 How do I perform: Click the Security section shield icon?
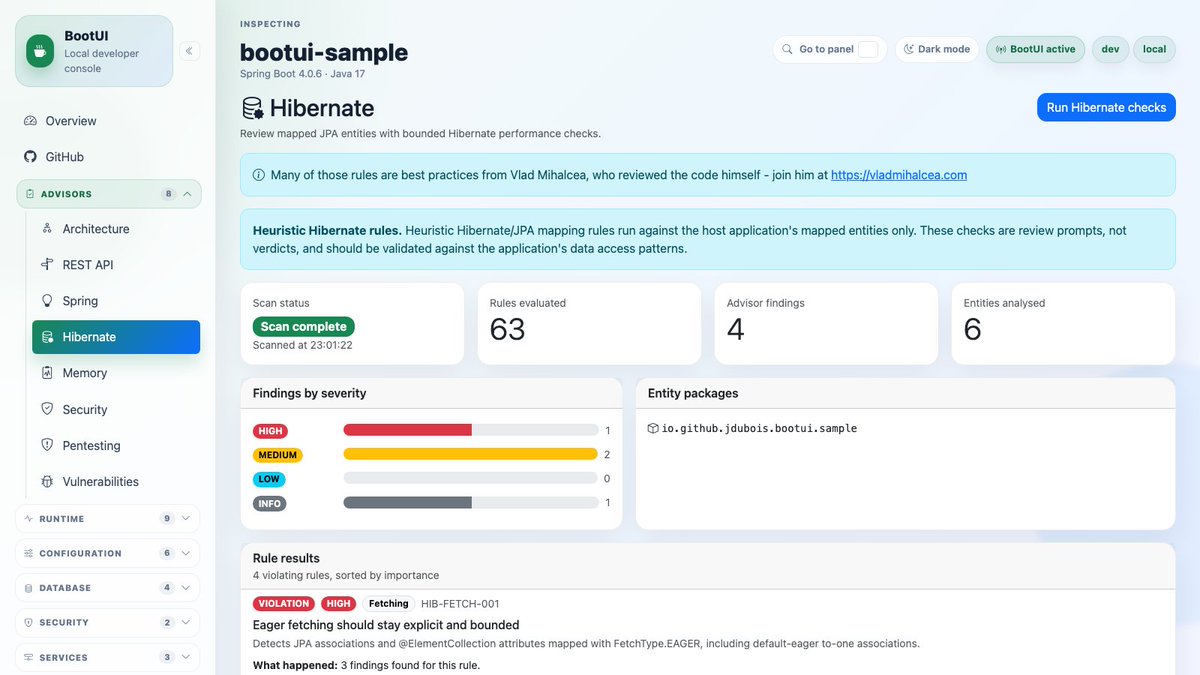[x=28, y=622]
